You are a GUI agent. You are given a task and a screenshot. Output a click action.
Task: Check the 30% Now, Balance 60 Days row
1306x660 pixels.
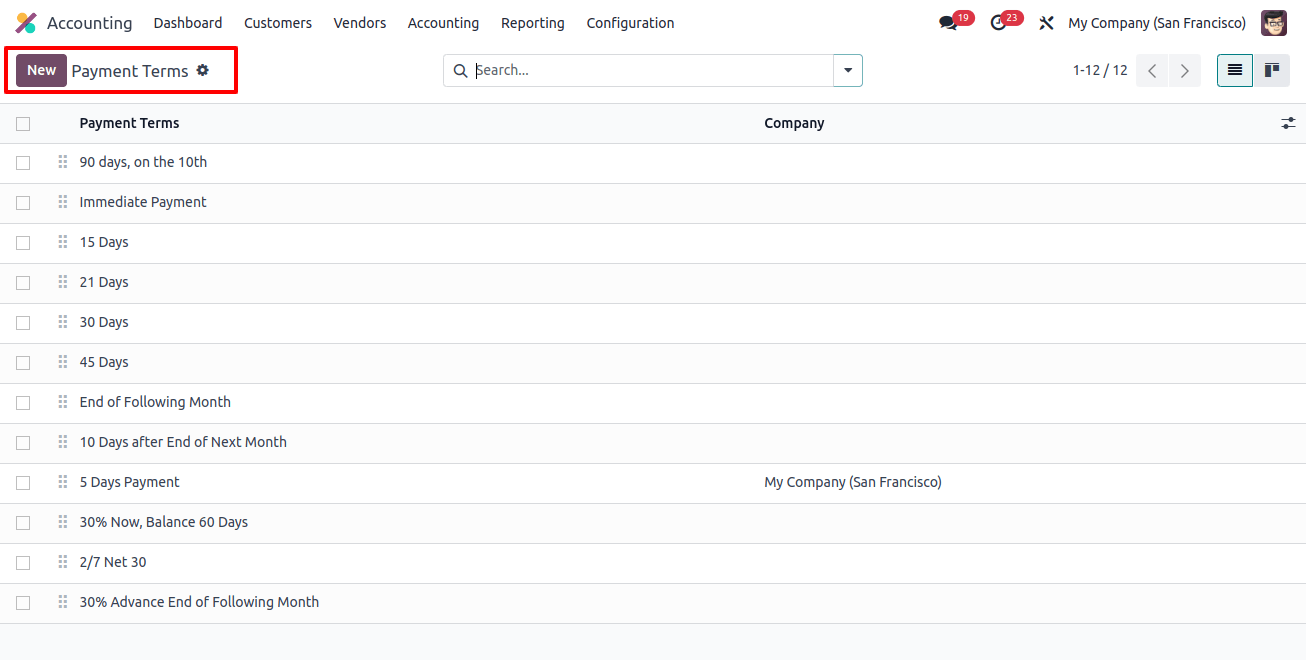23,523
